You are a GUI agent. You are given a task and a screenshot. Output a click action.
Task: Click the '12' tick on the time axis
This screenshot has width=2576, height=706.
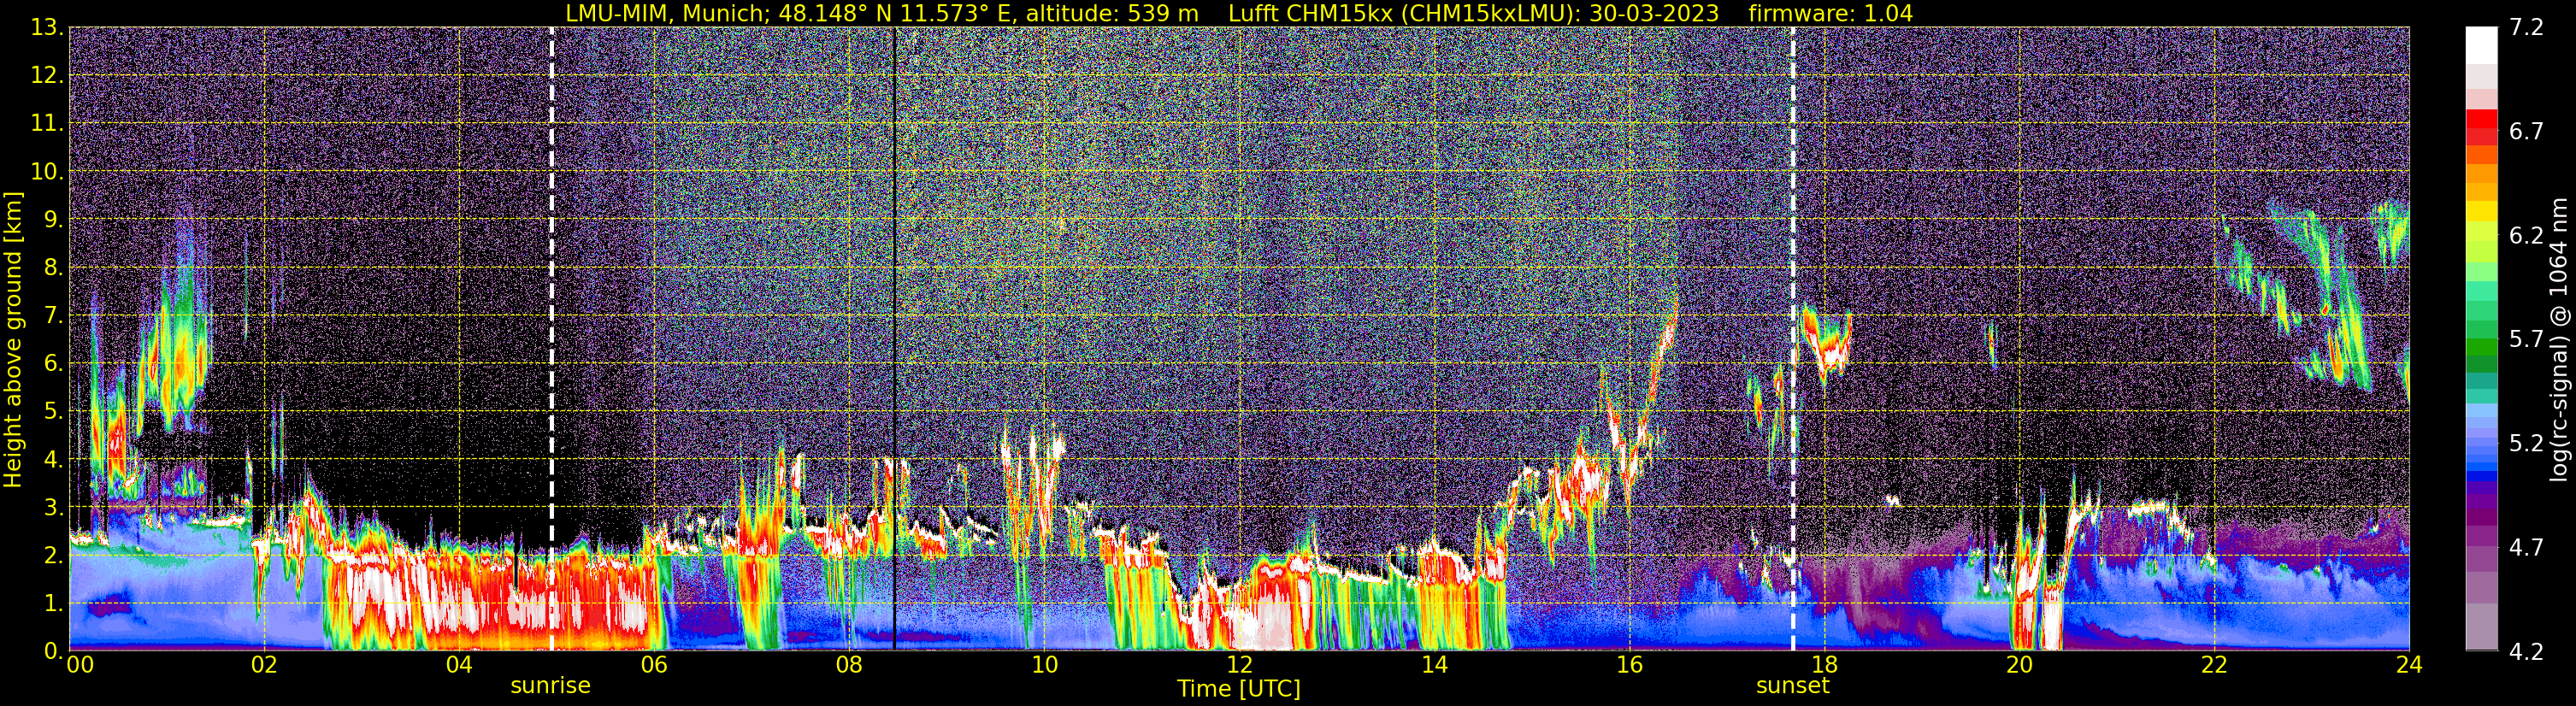tap(1239, 666)
